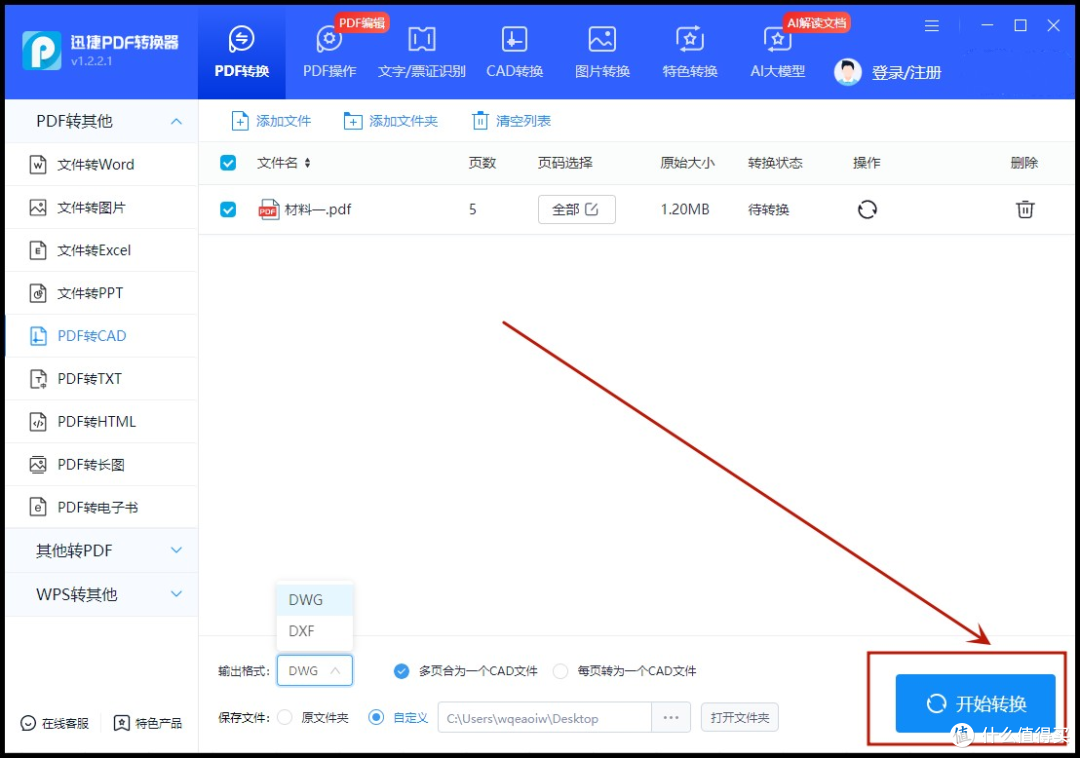Choose DXF from the output format list
The height and width of the screenshot is (758, 1080).
315,631
